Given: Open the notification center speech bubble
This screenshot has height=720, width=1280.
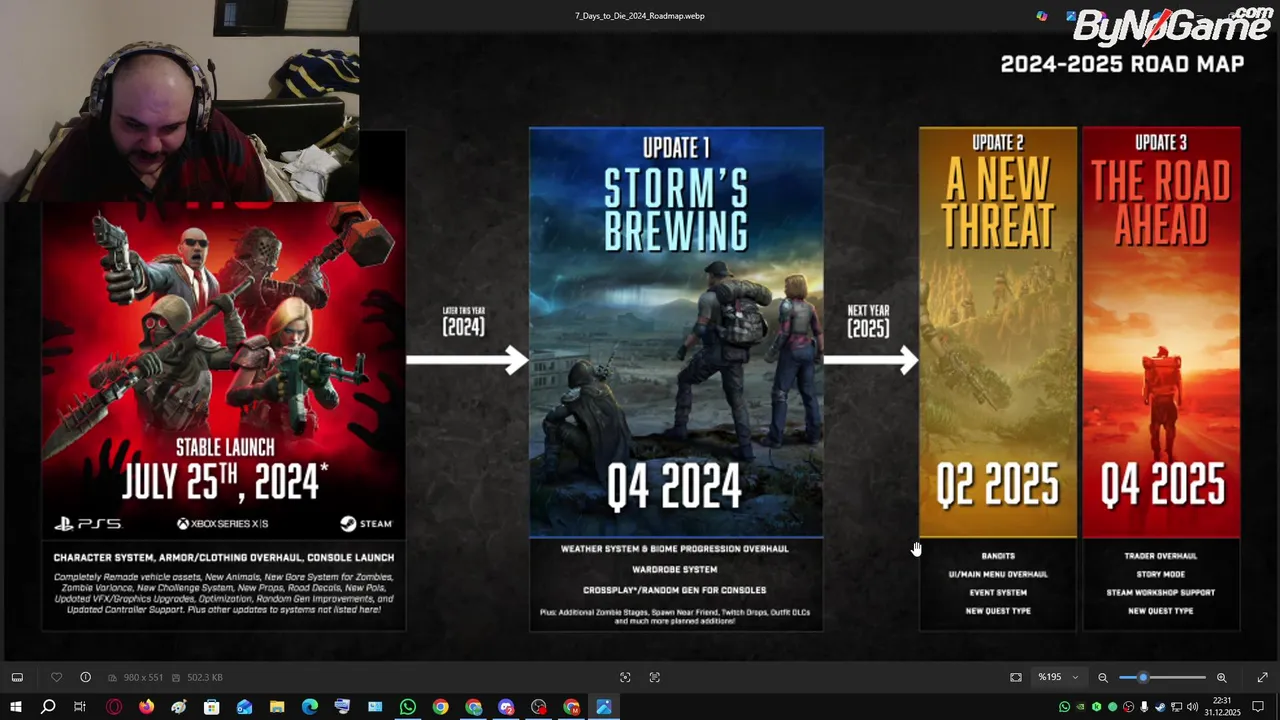Looking at the screenshot, I should pyautogui.click(x=1258, y=707).
